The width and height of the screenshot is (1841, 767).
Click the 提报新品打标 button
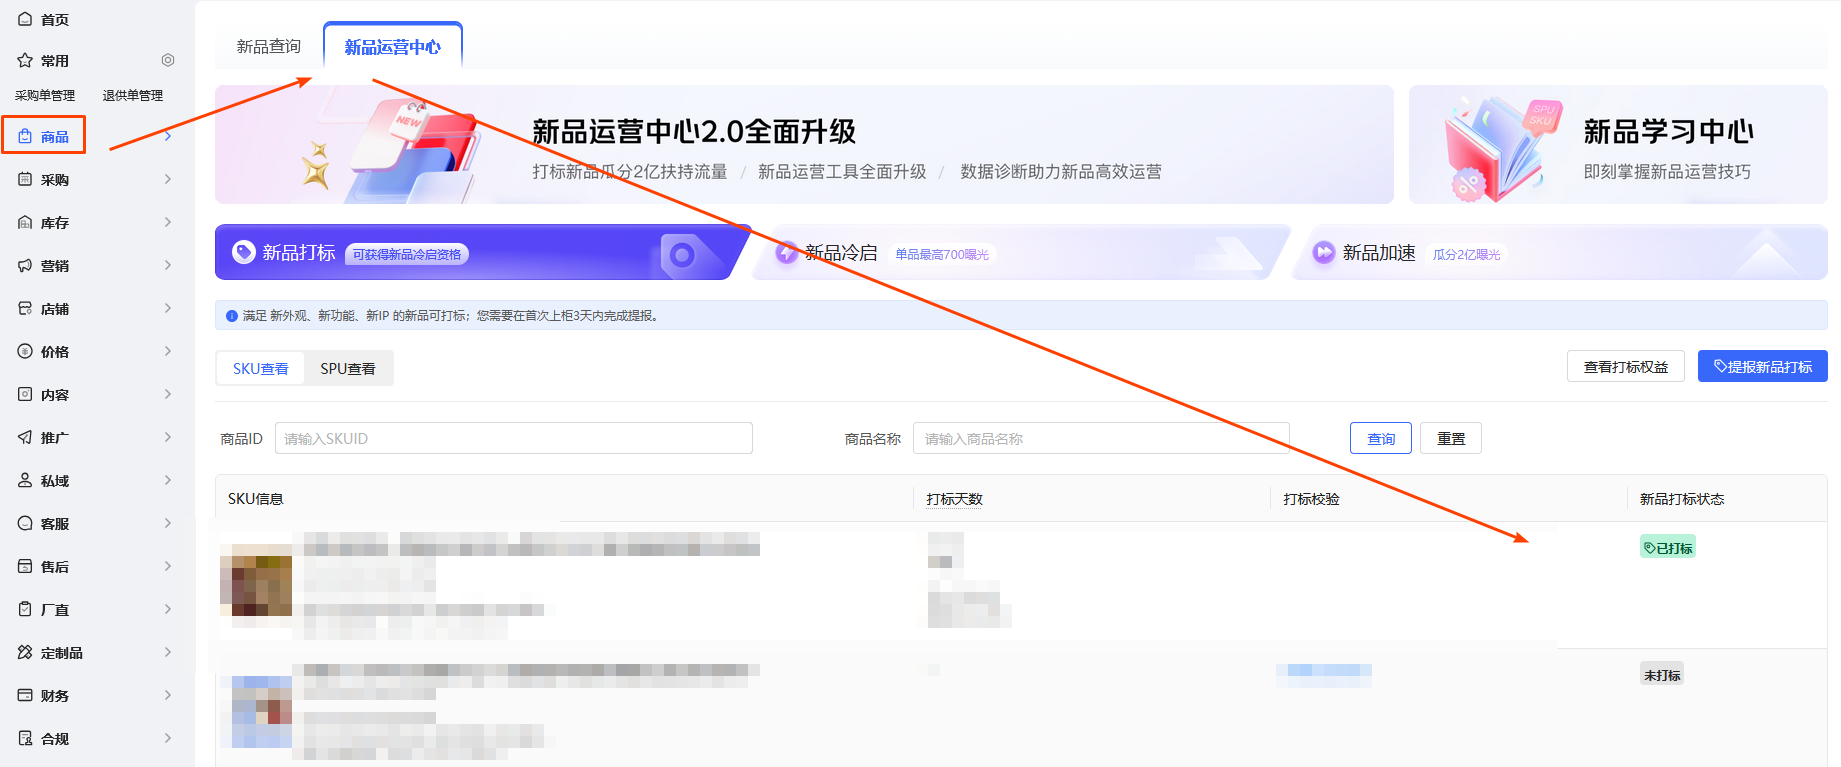1762,367
